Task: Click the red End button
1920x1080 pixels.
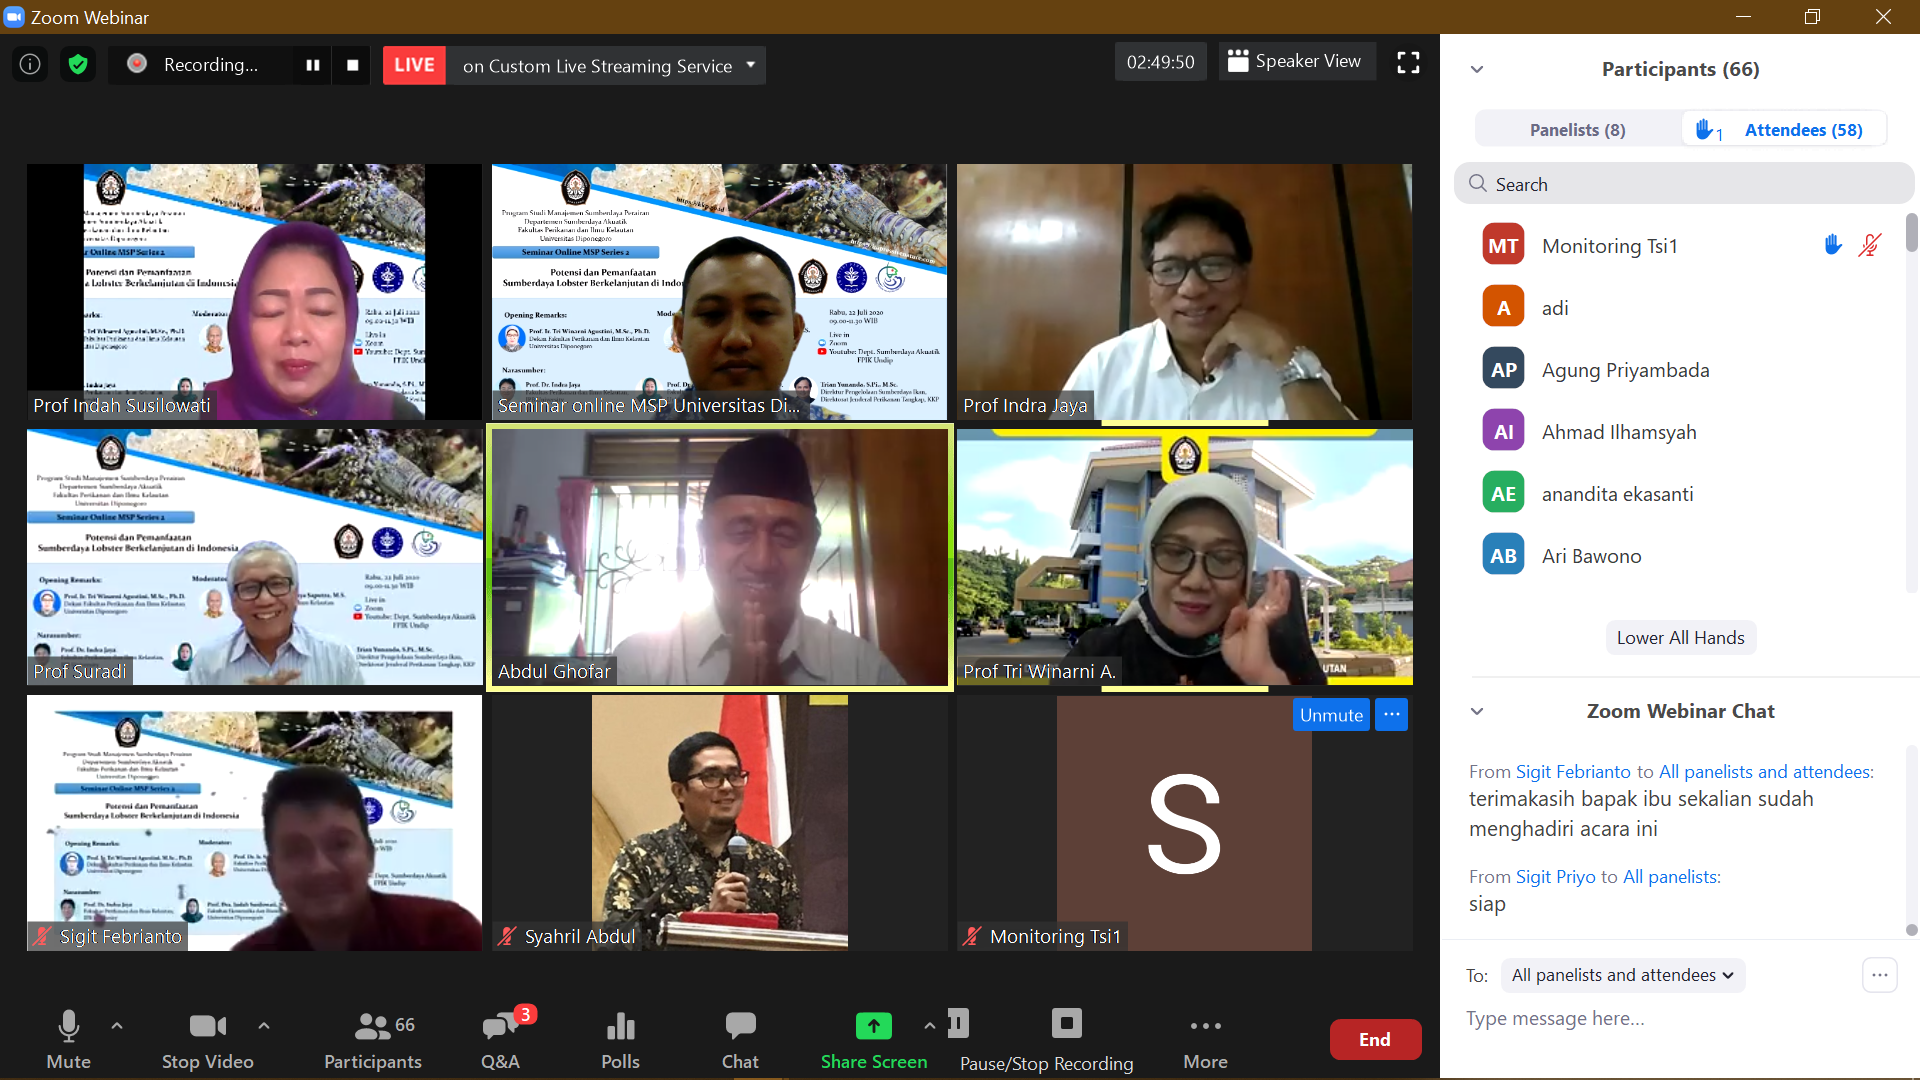Action: (1374, 1040)
